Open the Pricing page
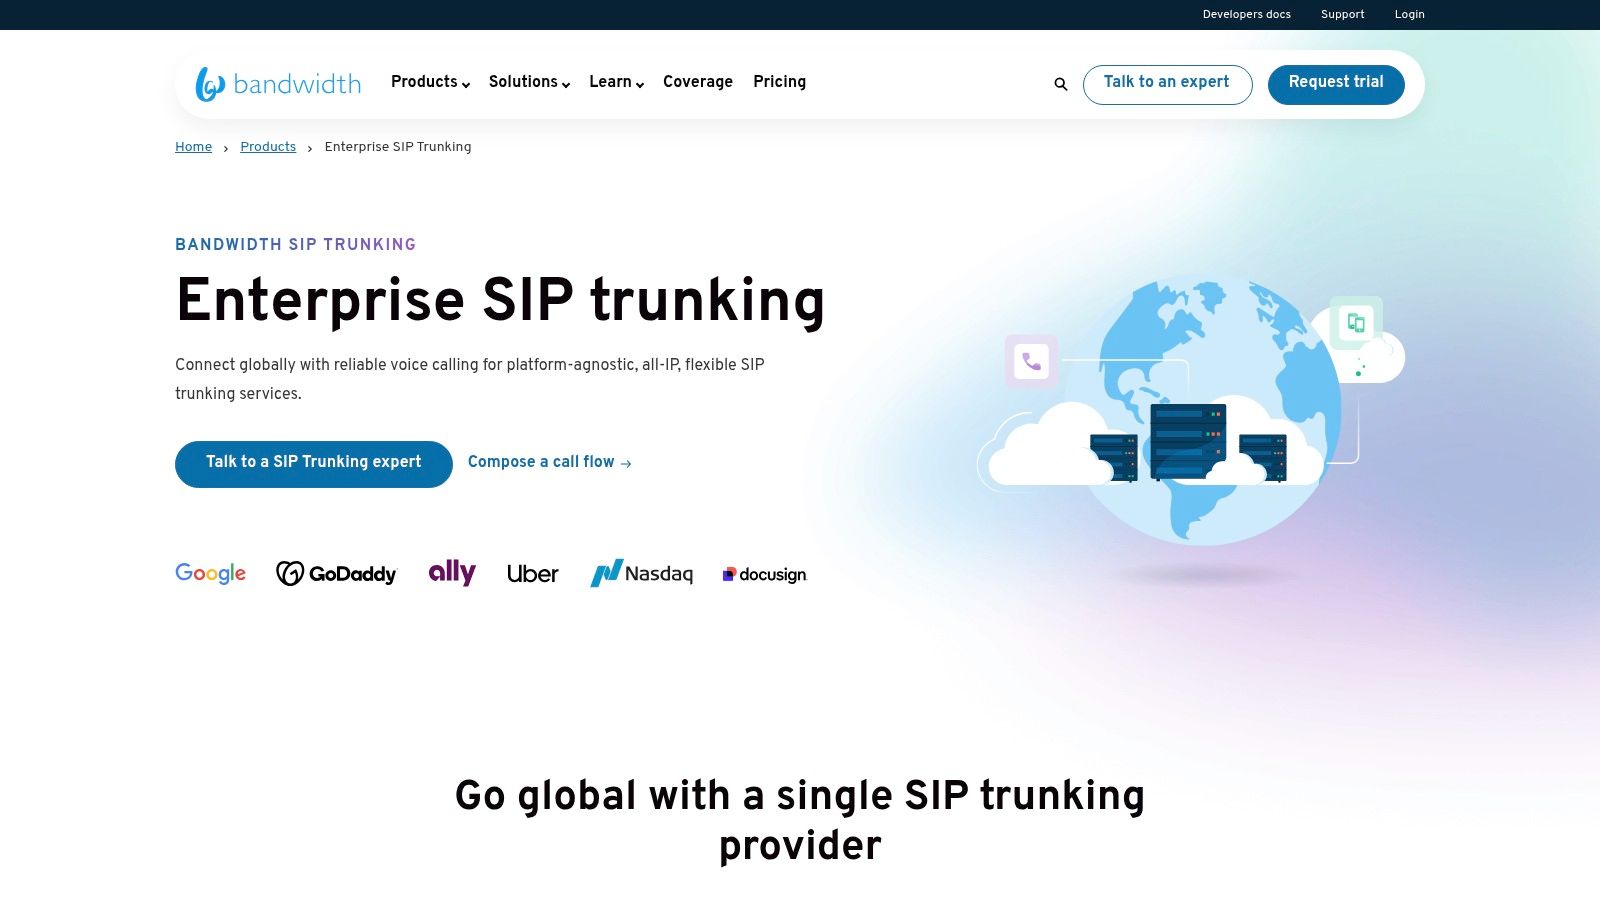1600x900 pixels. click(x=780, y=82)
